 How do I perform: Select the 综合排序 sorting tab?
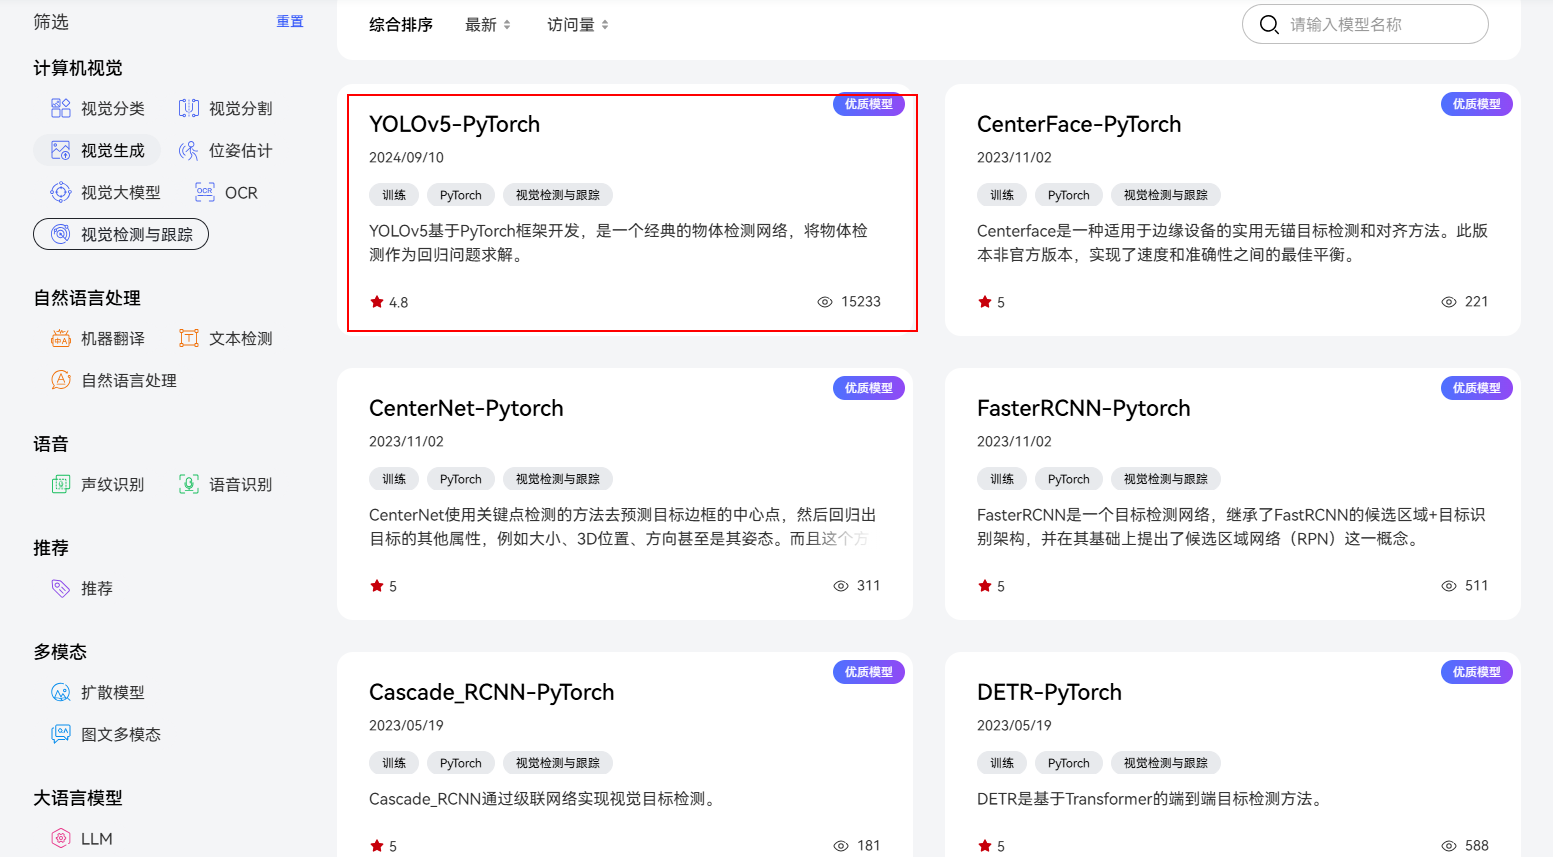[x=401, y=24]
